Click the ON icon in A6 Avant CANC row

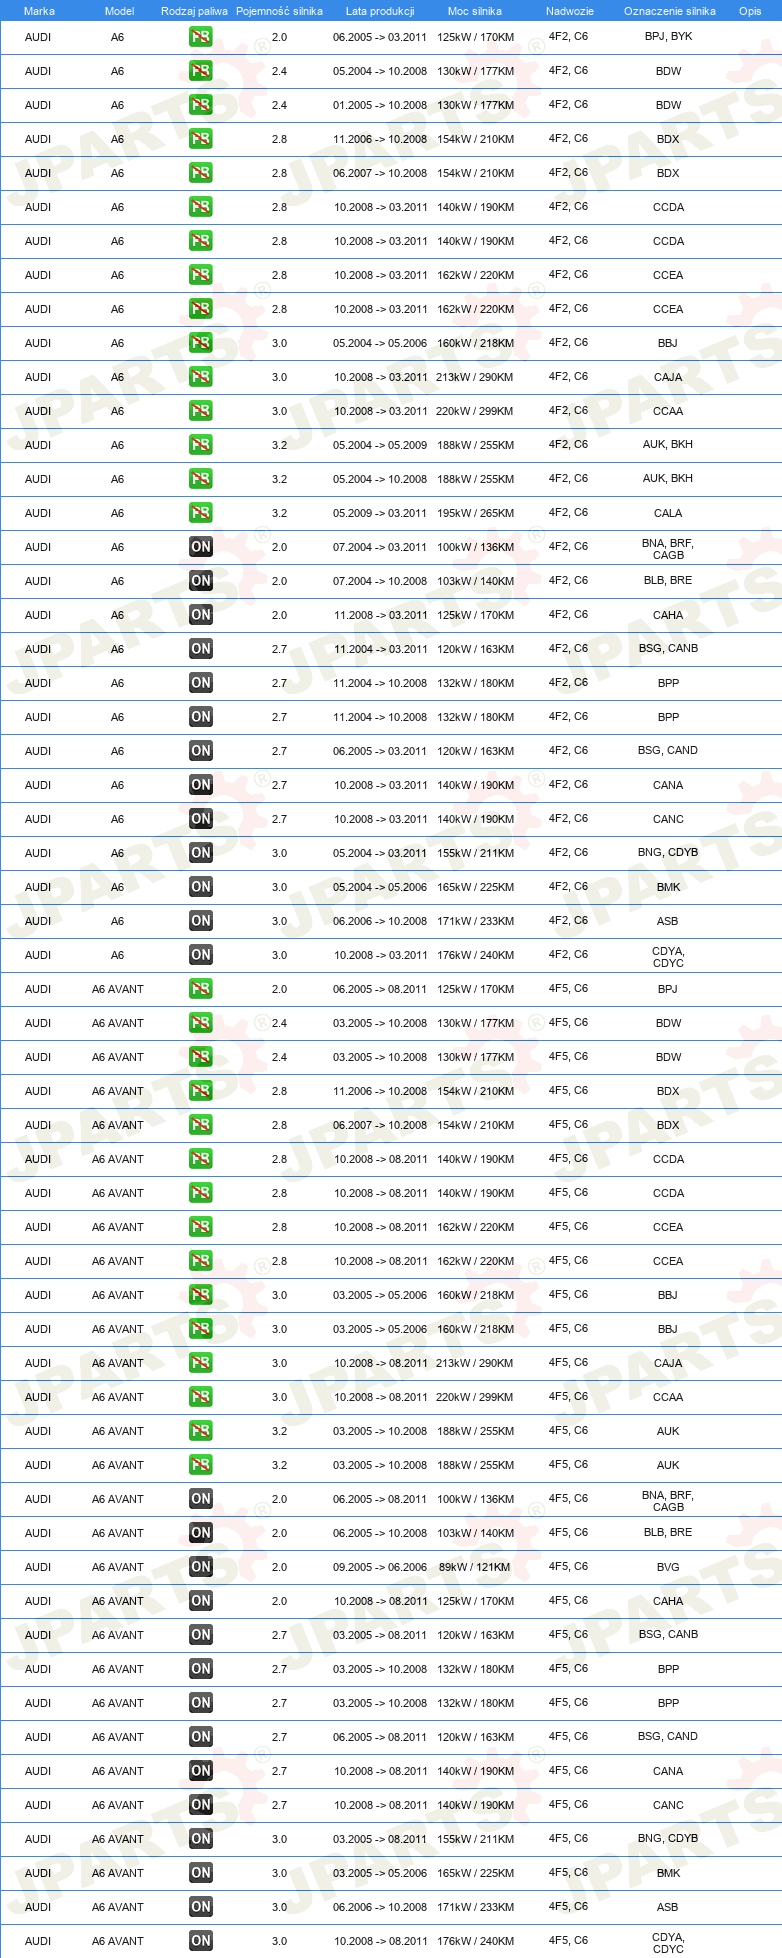201,1805
